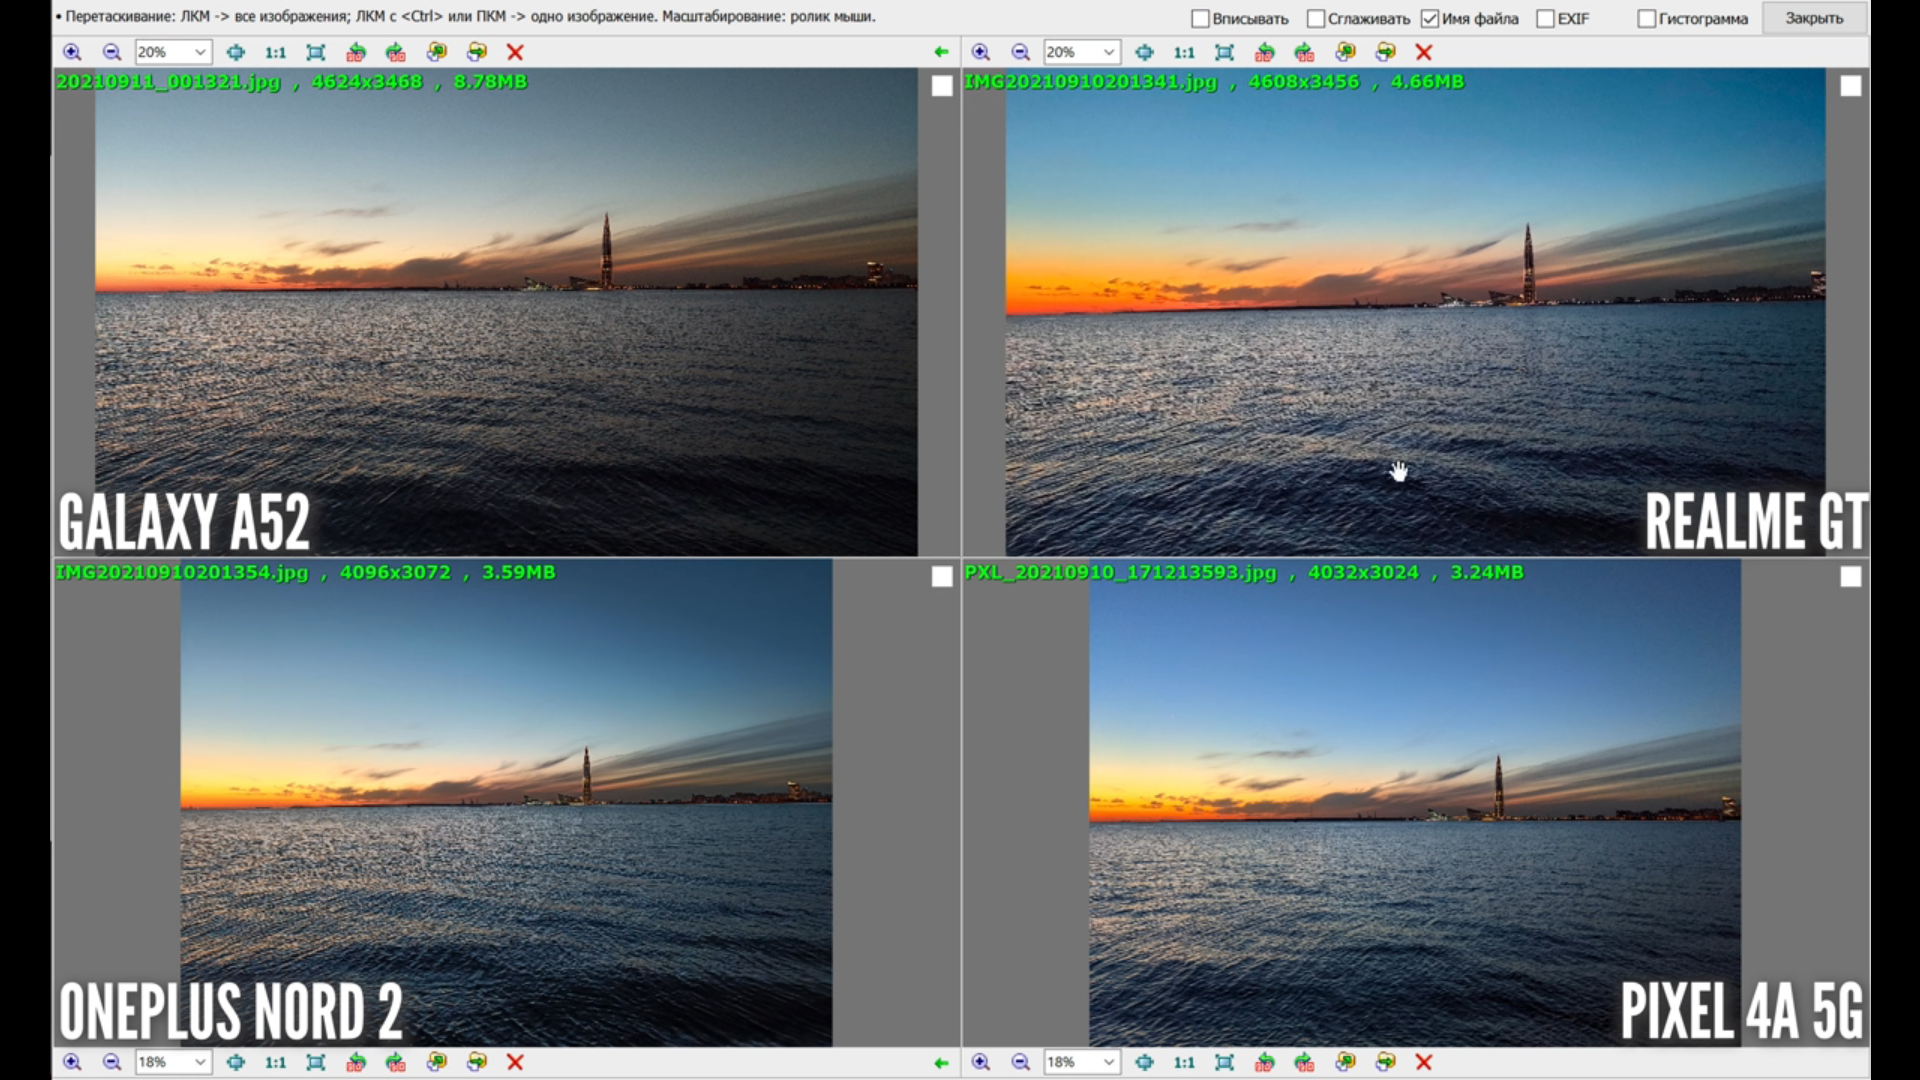Show the Гистограмма histogram option
Image resolution: width=1920 pixels, height=1080 pixels.
pyautogui.click(x=1647, y=19)
